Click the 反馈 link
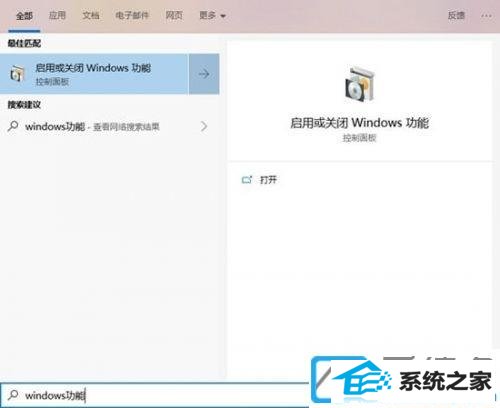This screenshot has width=500, height=408. (456, 15)
